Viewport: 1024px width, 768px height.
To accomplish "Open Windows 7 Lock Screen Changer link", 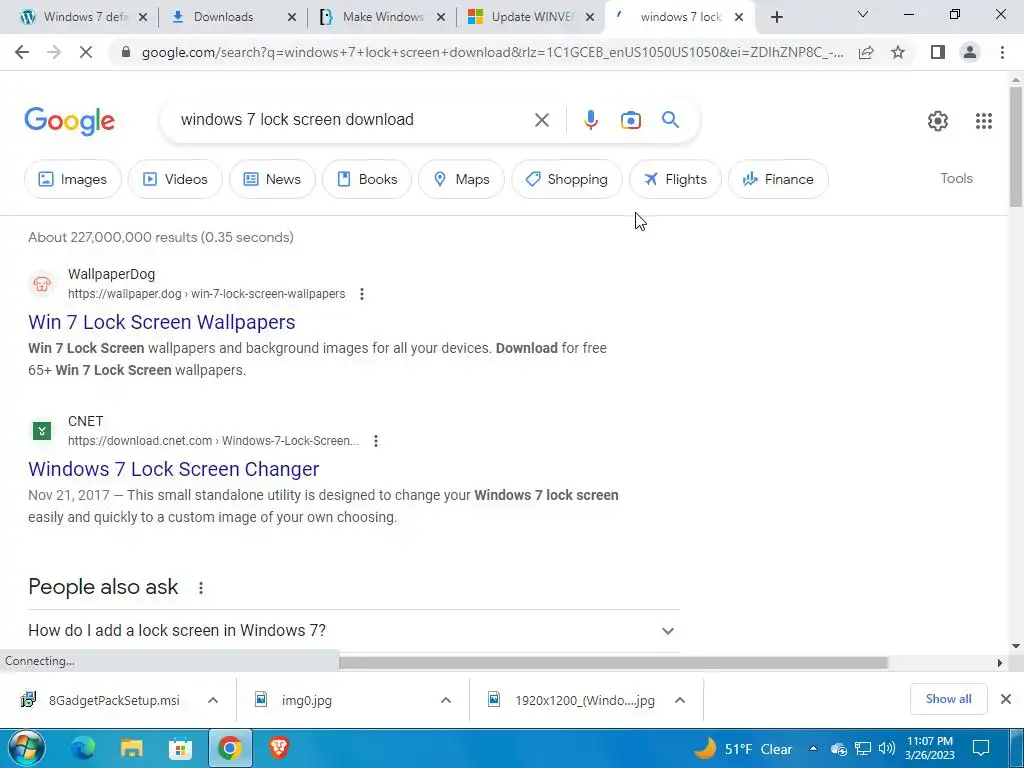I will point(174,469).
